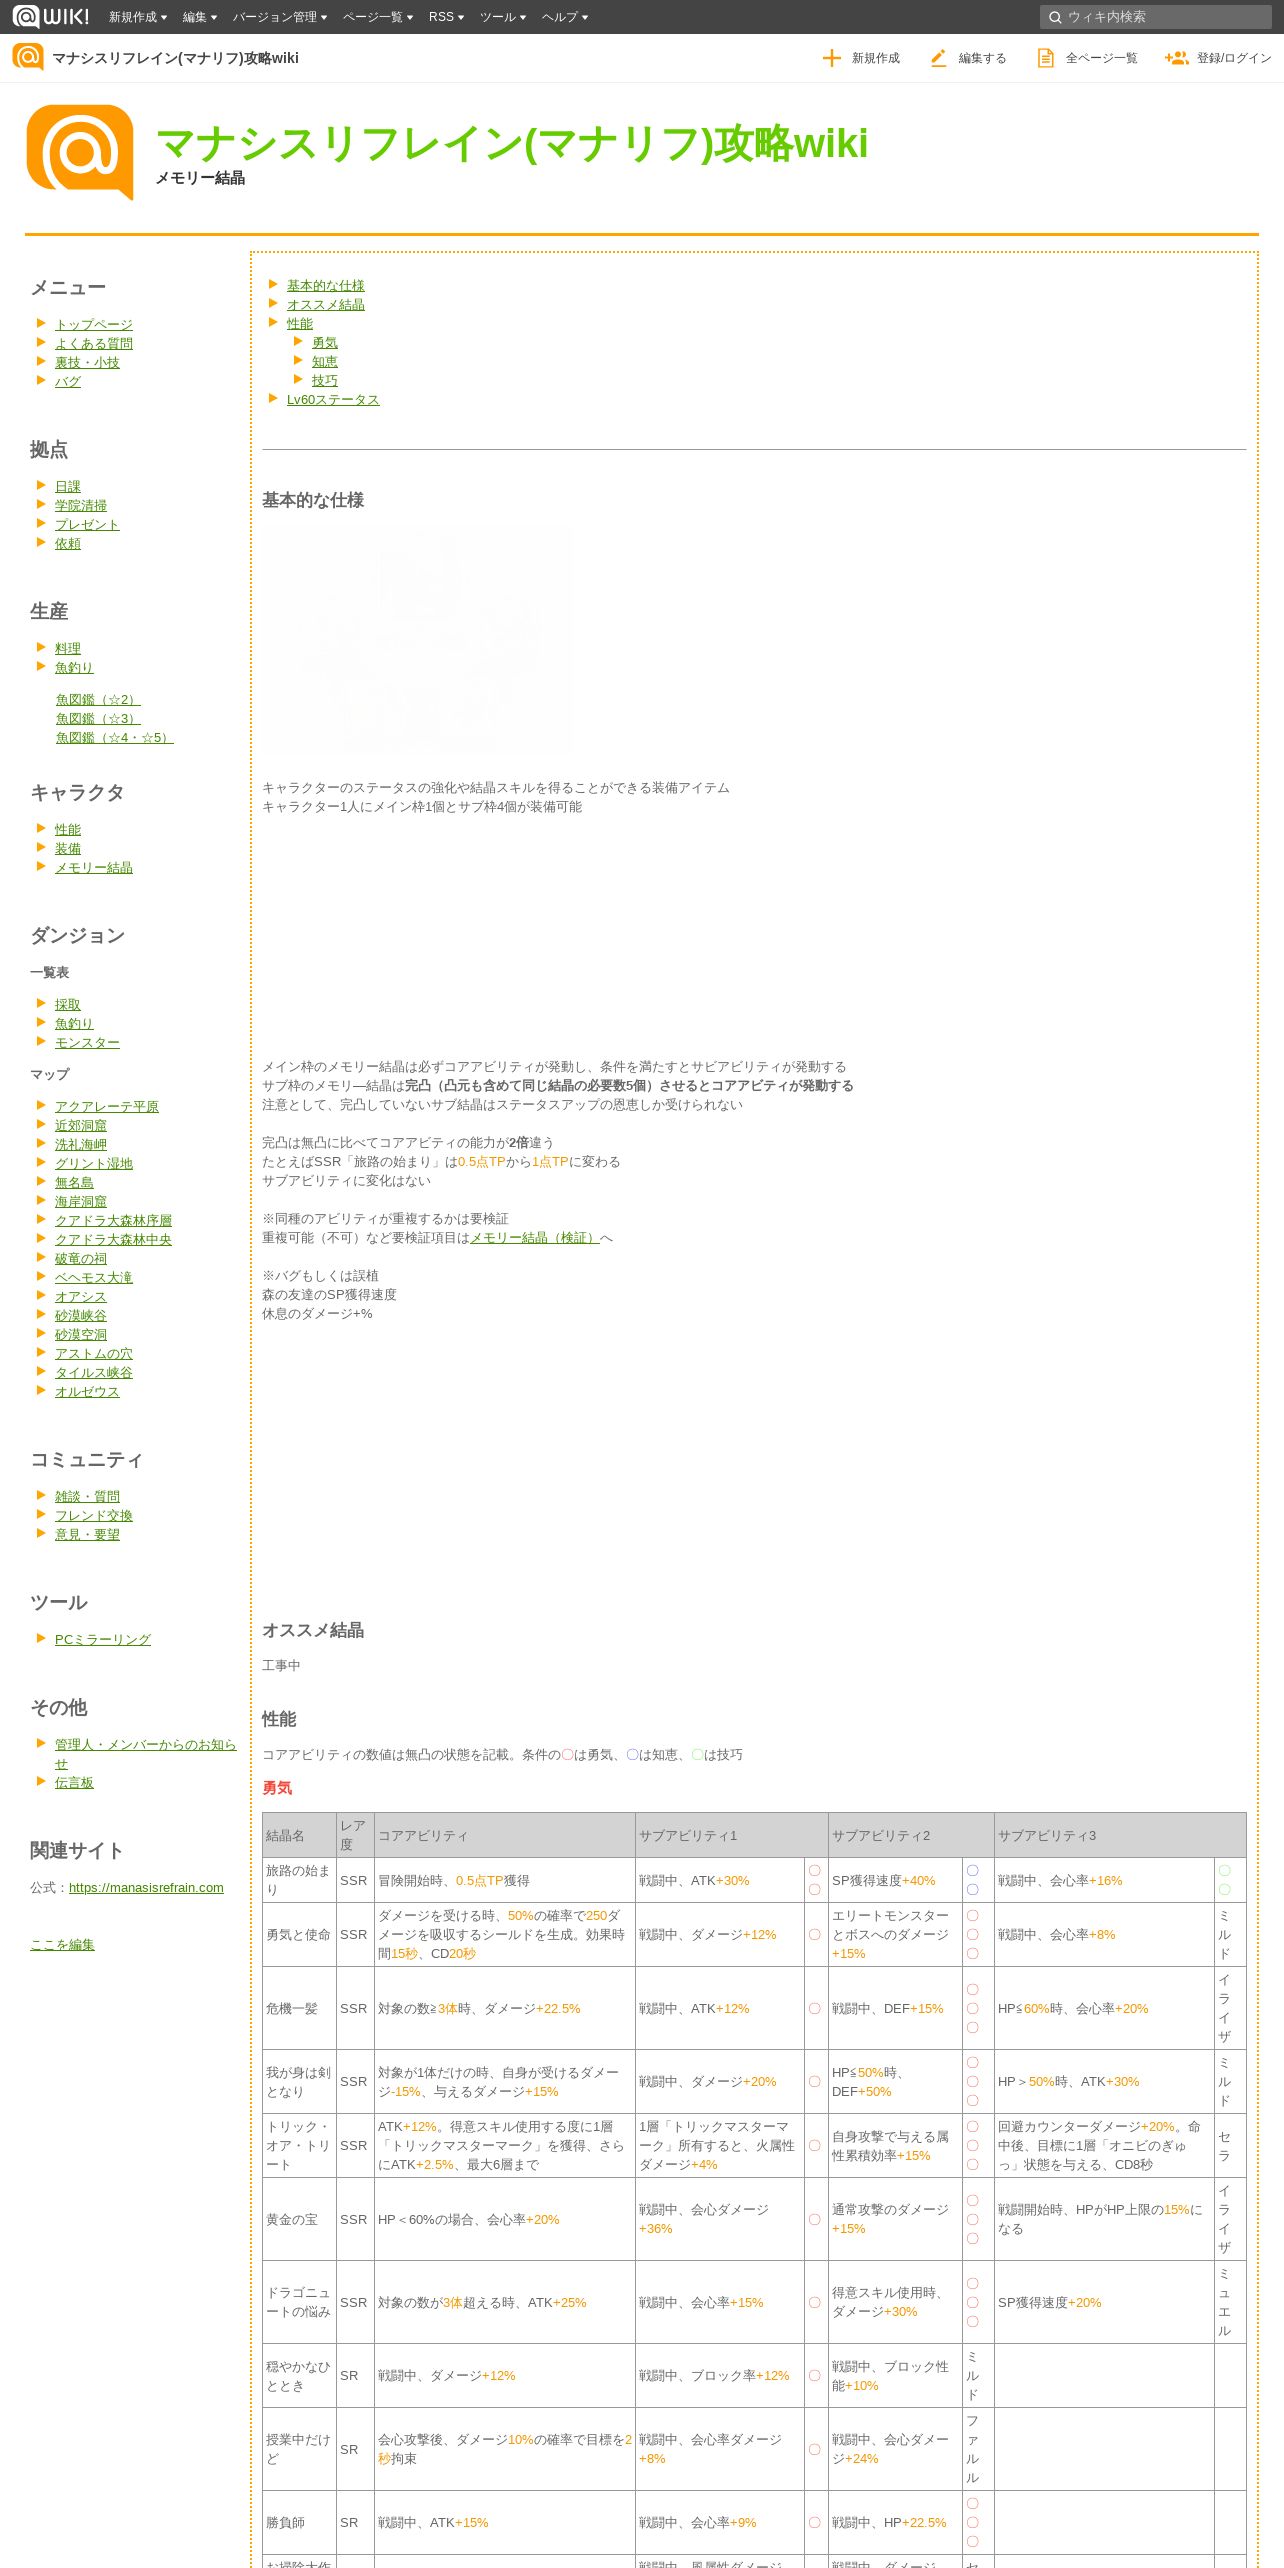Expand the RSS dropdown menu

tap(446, 17)
